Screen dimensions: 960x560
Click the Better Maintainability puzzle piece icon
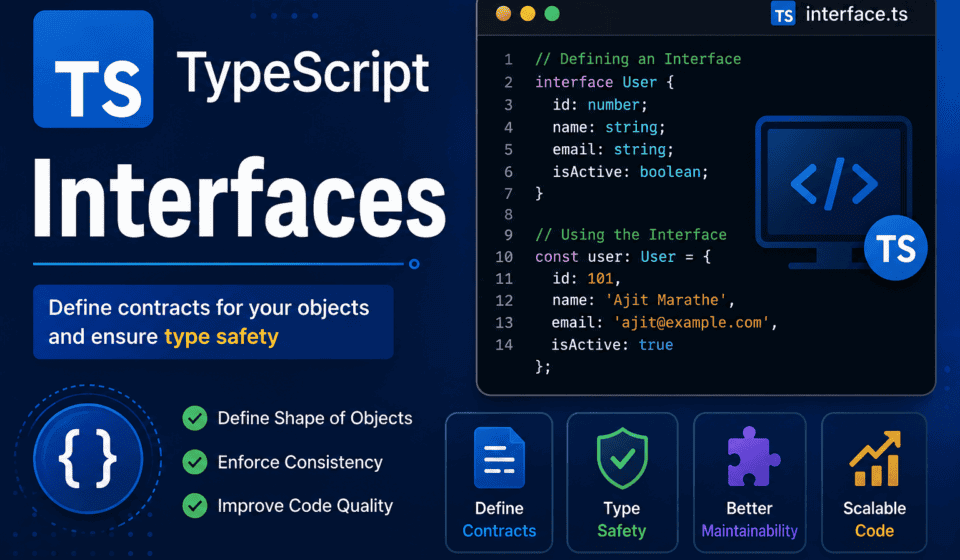(x=752, y=457)
